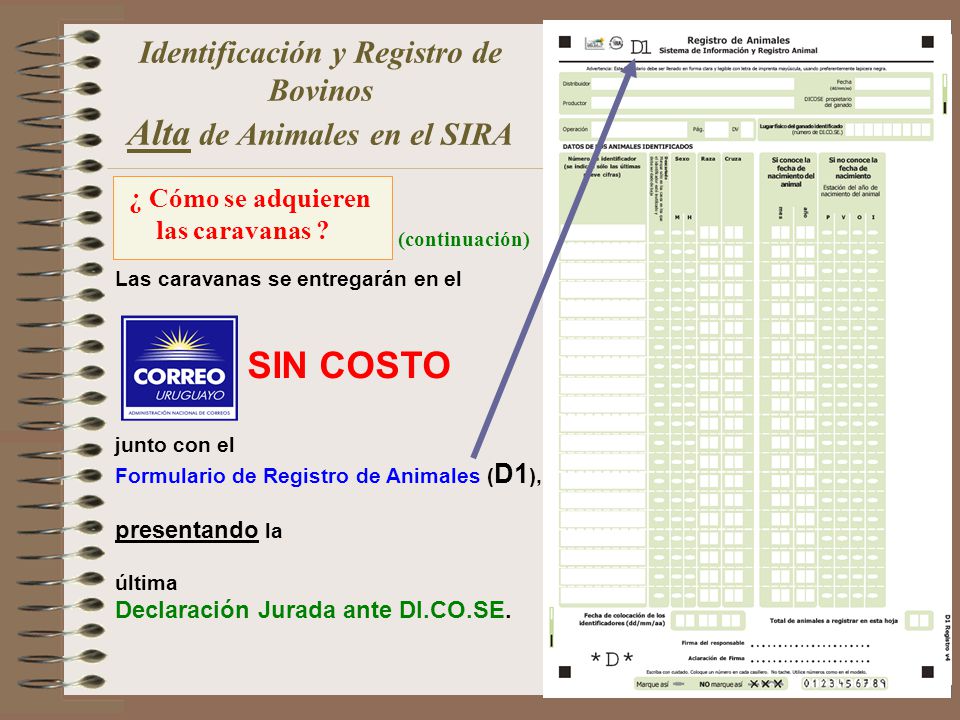This screenshot has height=720, width=960.
Task: Click the Productor field on the form
Action: pyautogui.click(x=692, y=103)
